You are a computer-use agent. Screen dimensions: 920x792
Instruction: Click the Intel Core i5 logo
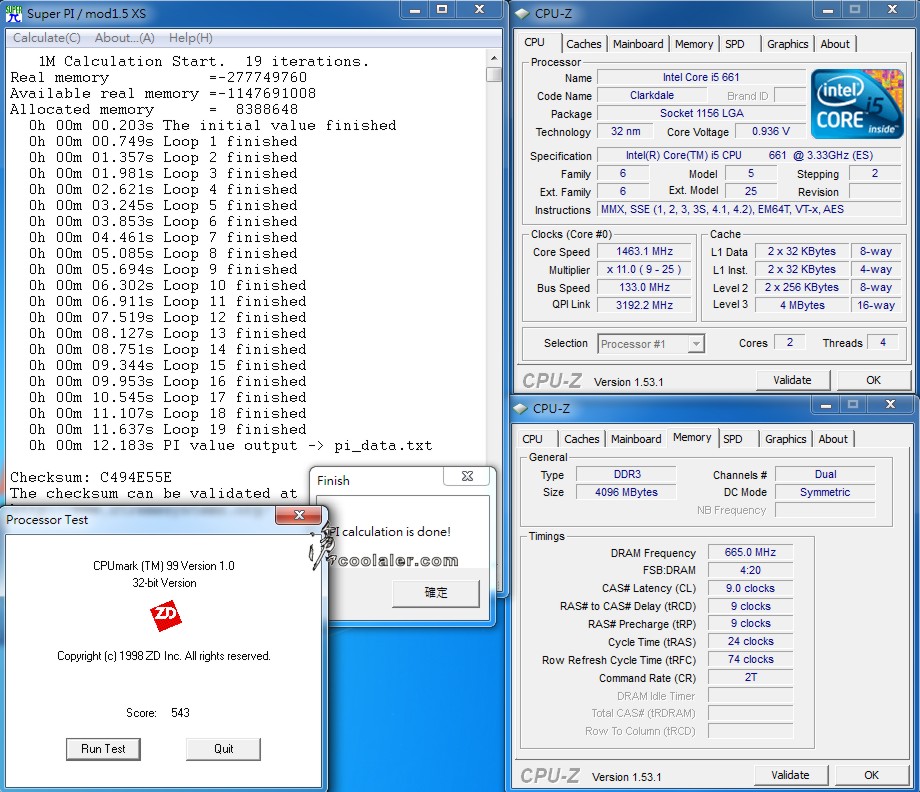click(857, 104)
